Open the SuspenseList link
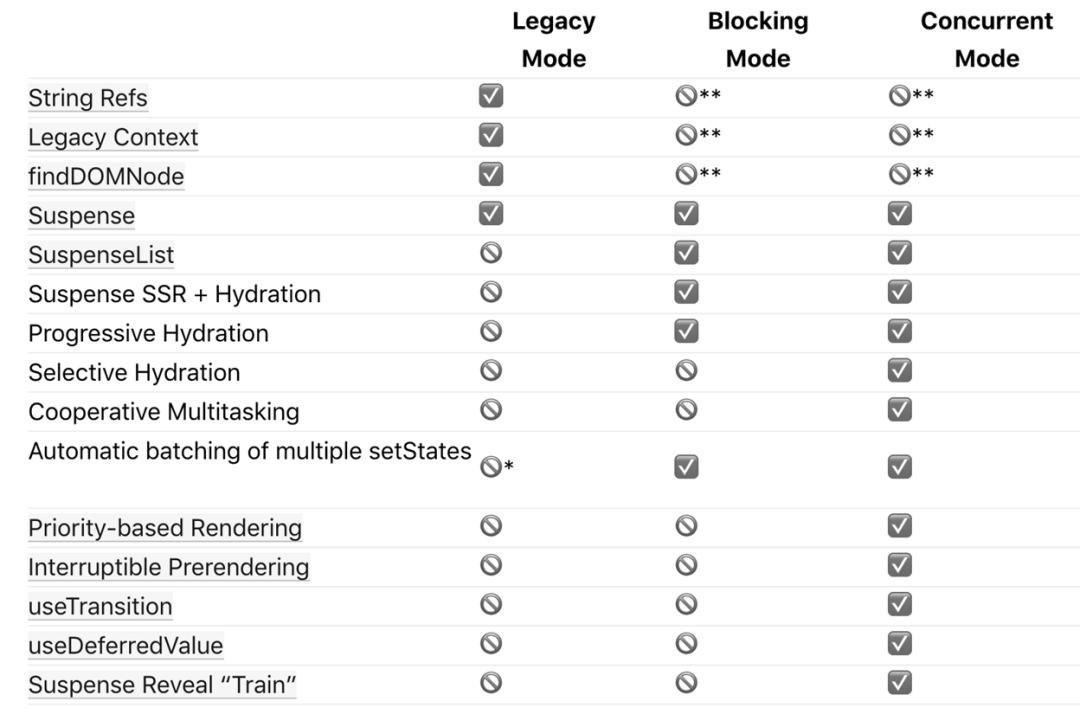 coord(101,255)
